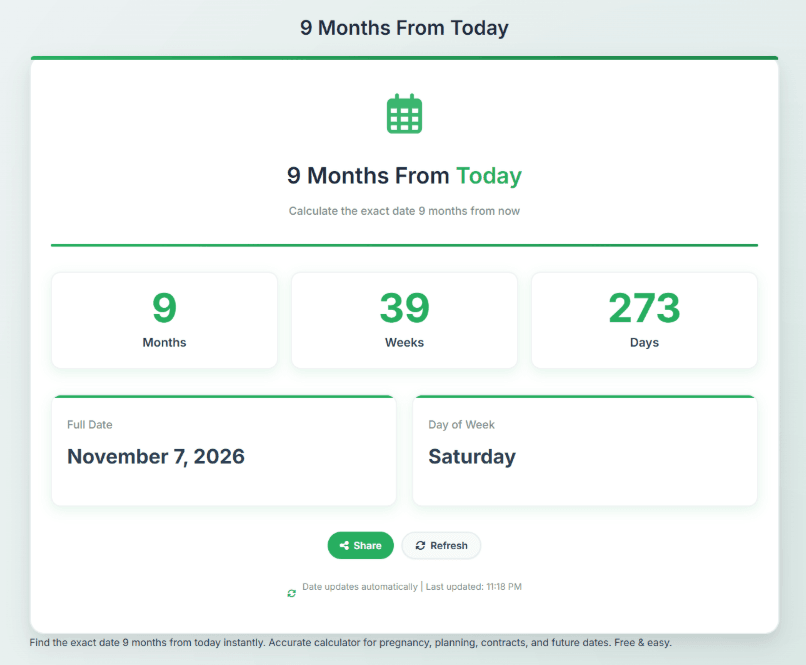
Task: Click the refresh arrows icon in Refresh button
Action: point(420,545)
